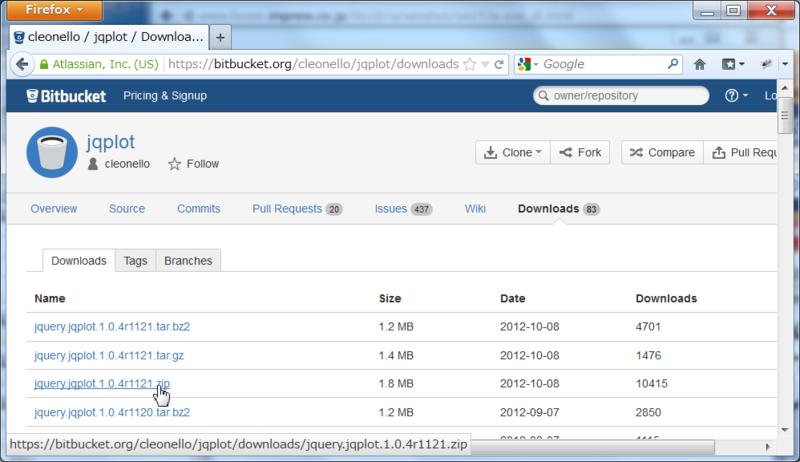Click the 1.8 MB size cell
The width and height of the screenshot is (800, 462).
click(395, 383)
